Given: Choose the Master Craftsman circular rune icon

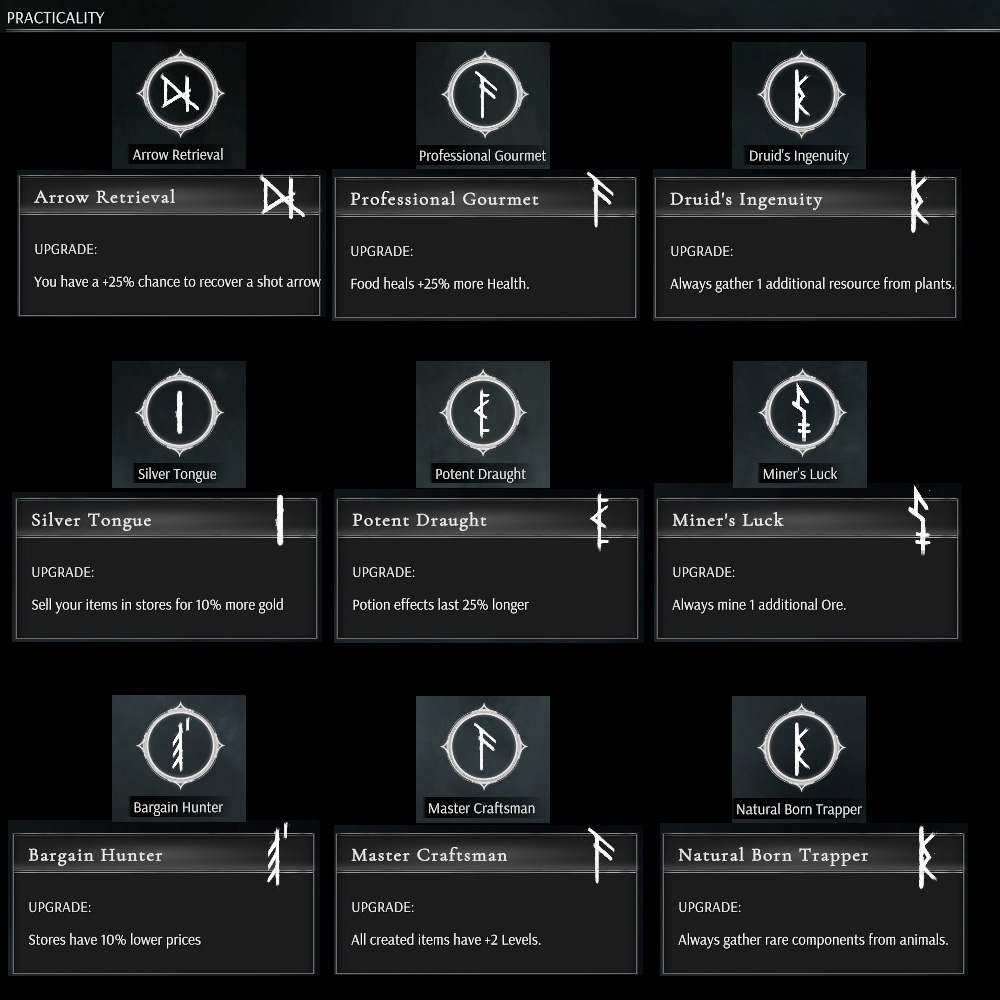Looking at the screenshot, I should 483,746.
